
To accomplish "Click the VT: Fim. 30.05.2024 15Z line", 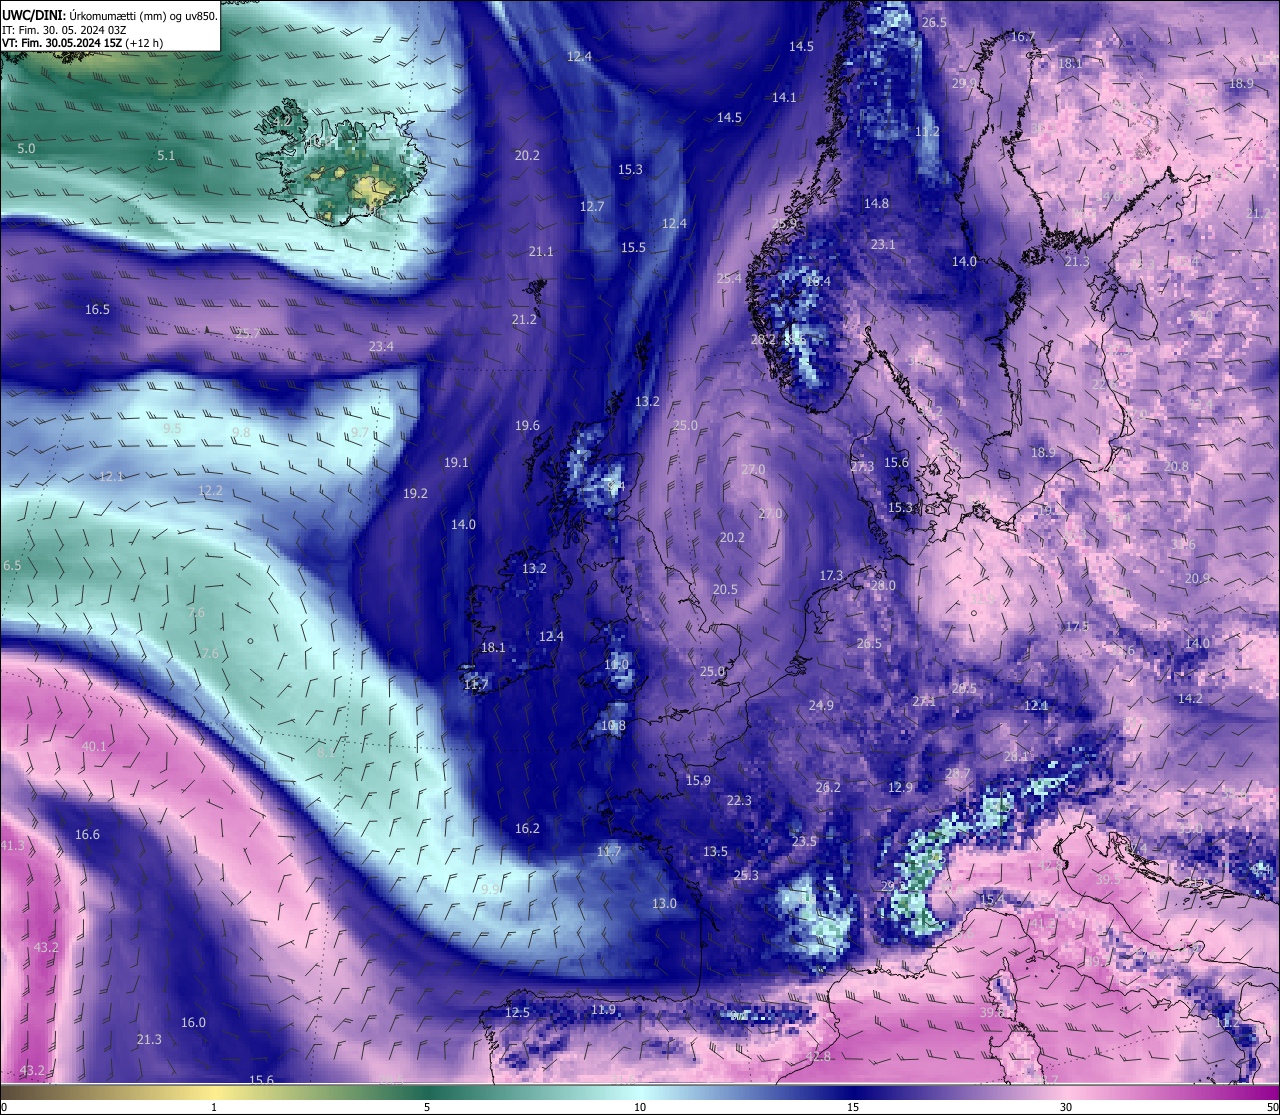I will 83,43.
